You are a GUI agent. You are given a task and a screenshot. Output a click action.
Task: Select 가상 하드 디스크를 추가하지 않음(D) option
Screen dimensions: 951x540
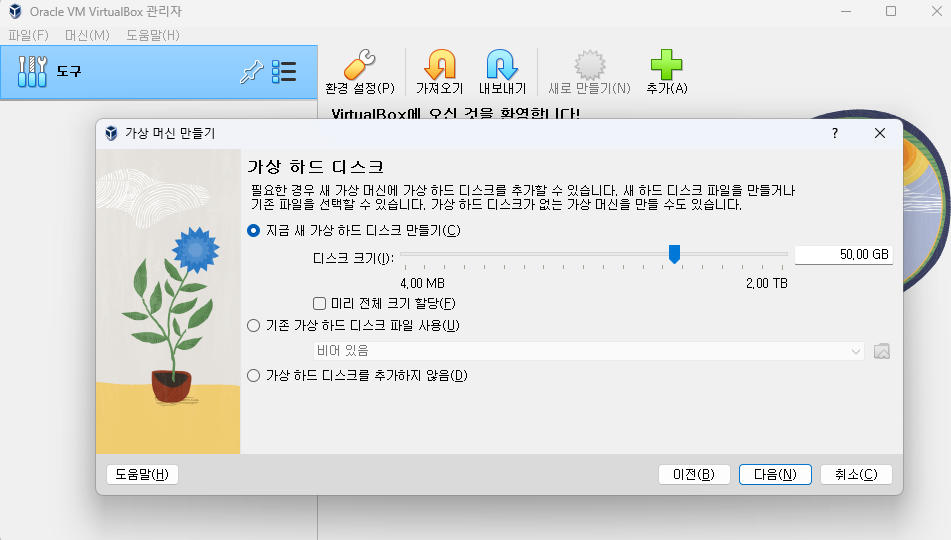tap(357, 376)
